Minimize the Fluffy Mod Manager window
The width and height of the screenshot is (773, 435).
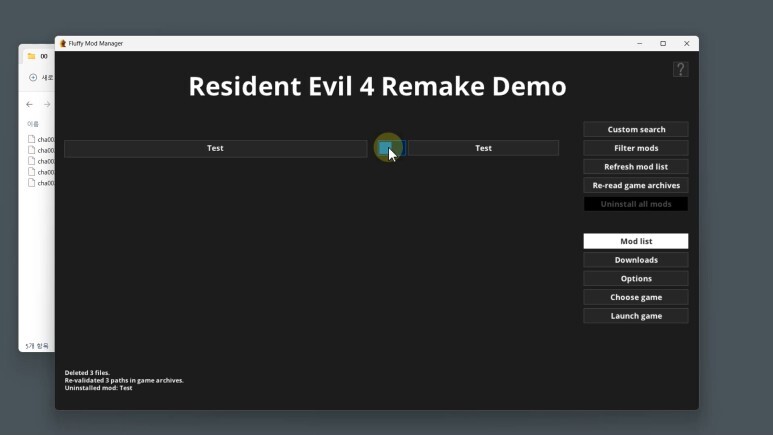(x=639, y=43)
